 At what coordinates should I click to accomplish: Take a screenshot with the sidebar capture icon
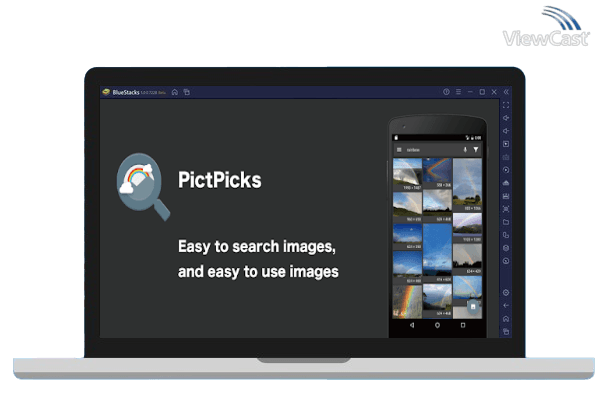pyautogui.click(x=506, y=209)
